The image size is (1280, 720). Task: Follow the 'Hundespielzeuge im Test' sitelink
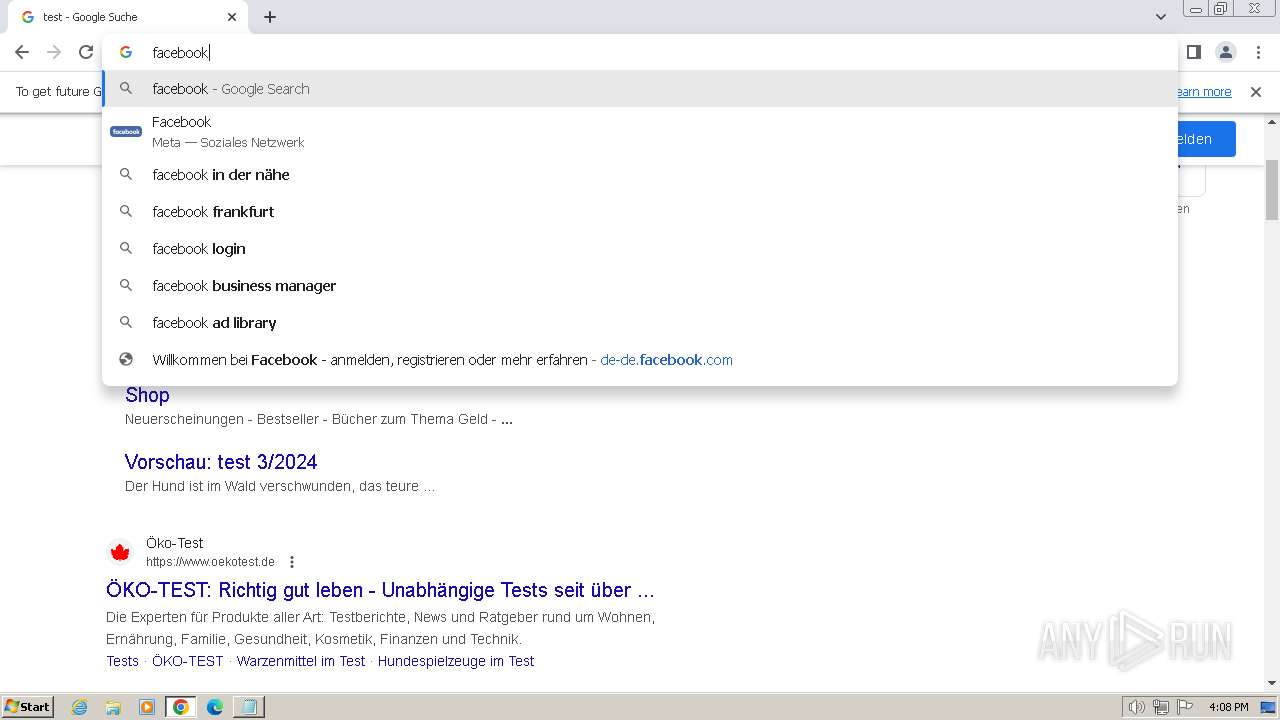(456, 661)
